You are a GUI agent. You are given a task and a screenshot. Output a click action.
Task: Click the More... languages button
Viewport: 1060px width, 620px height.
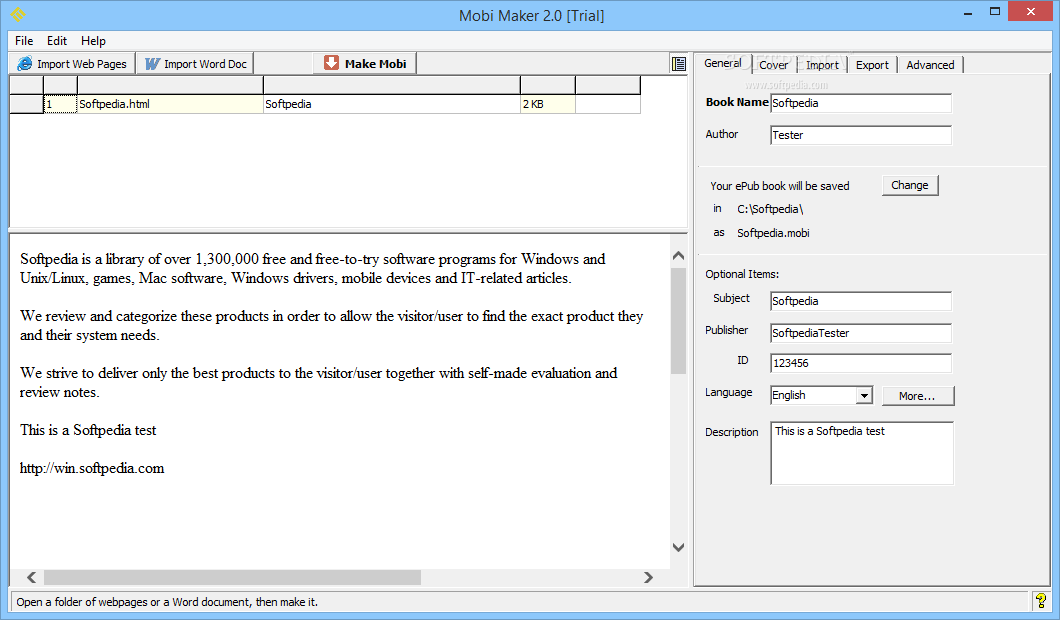(917, 396)
